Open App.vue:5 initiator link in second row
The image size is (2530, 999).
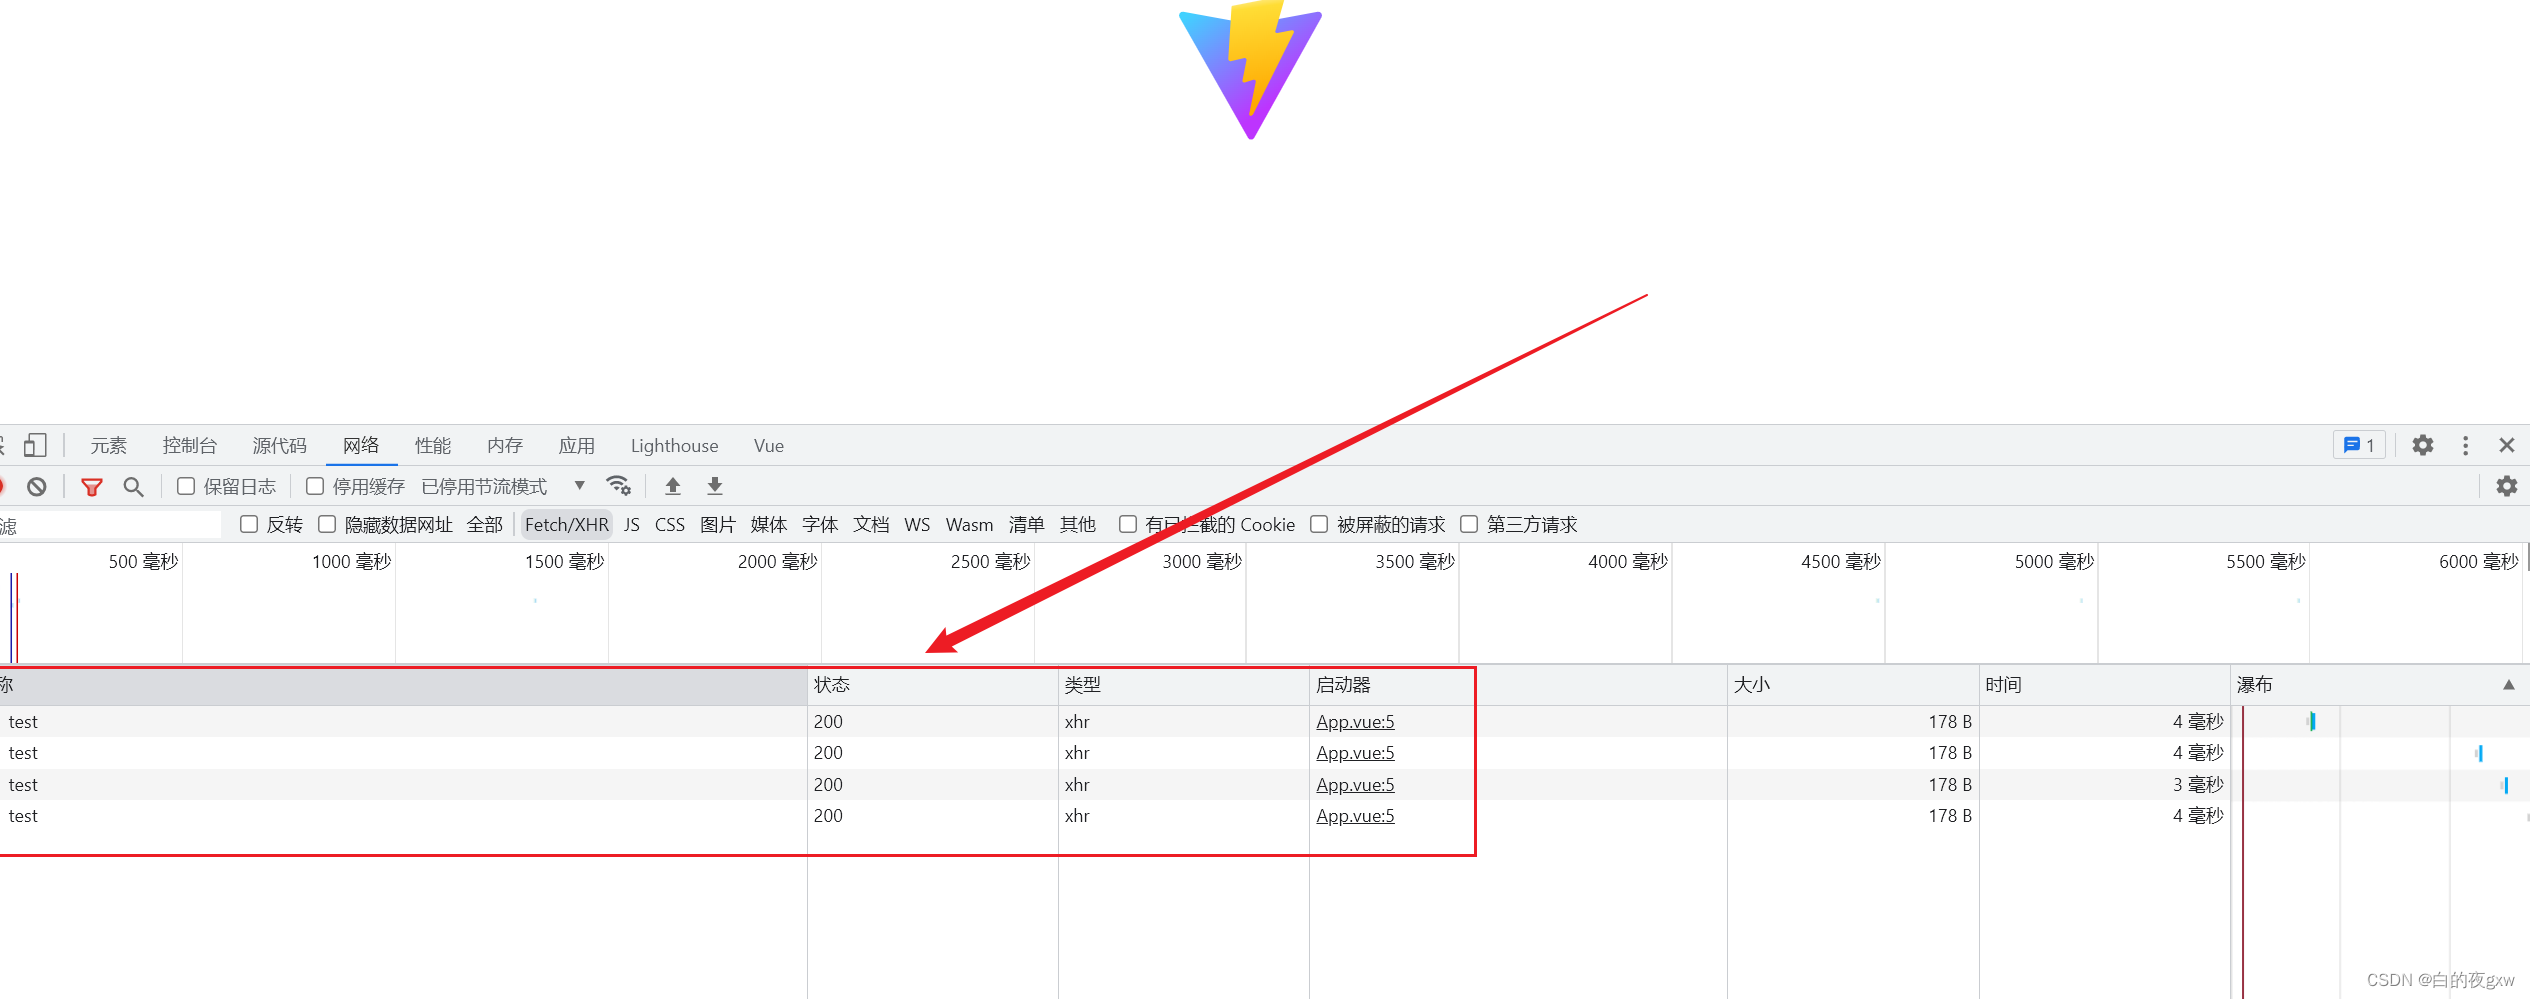coord(1355,753)
